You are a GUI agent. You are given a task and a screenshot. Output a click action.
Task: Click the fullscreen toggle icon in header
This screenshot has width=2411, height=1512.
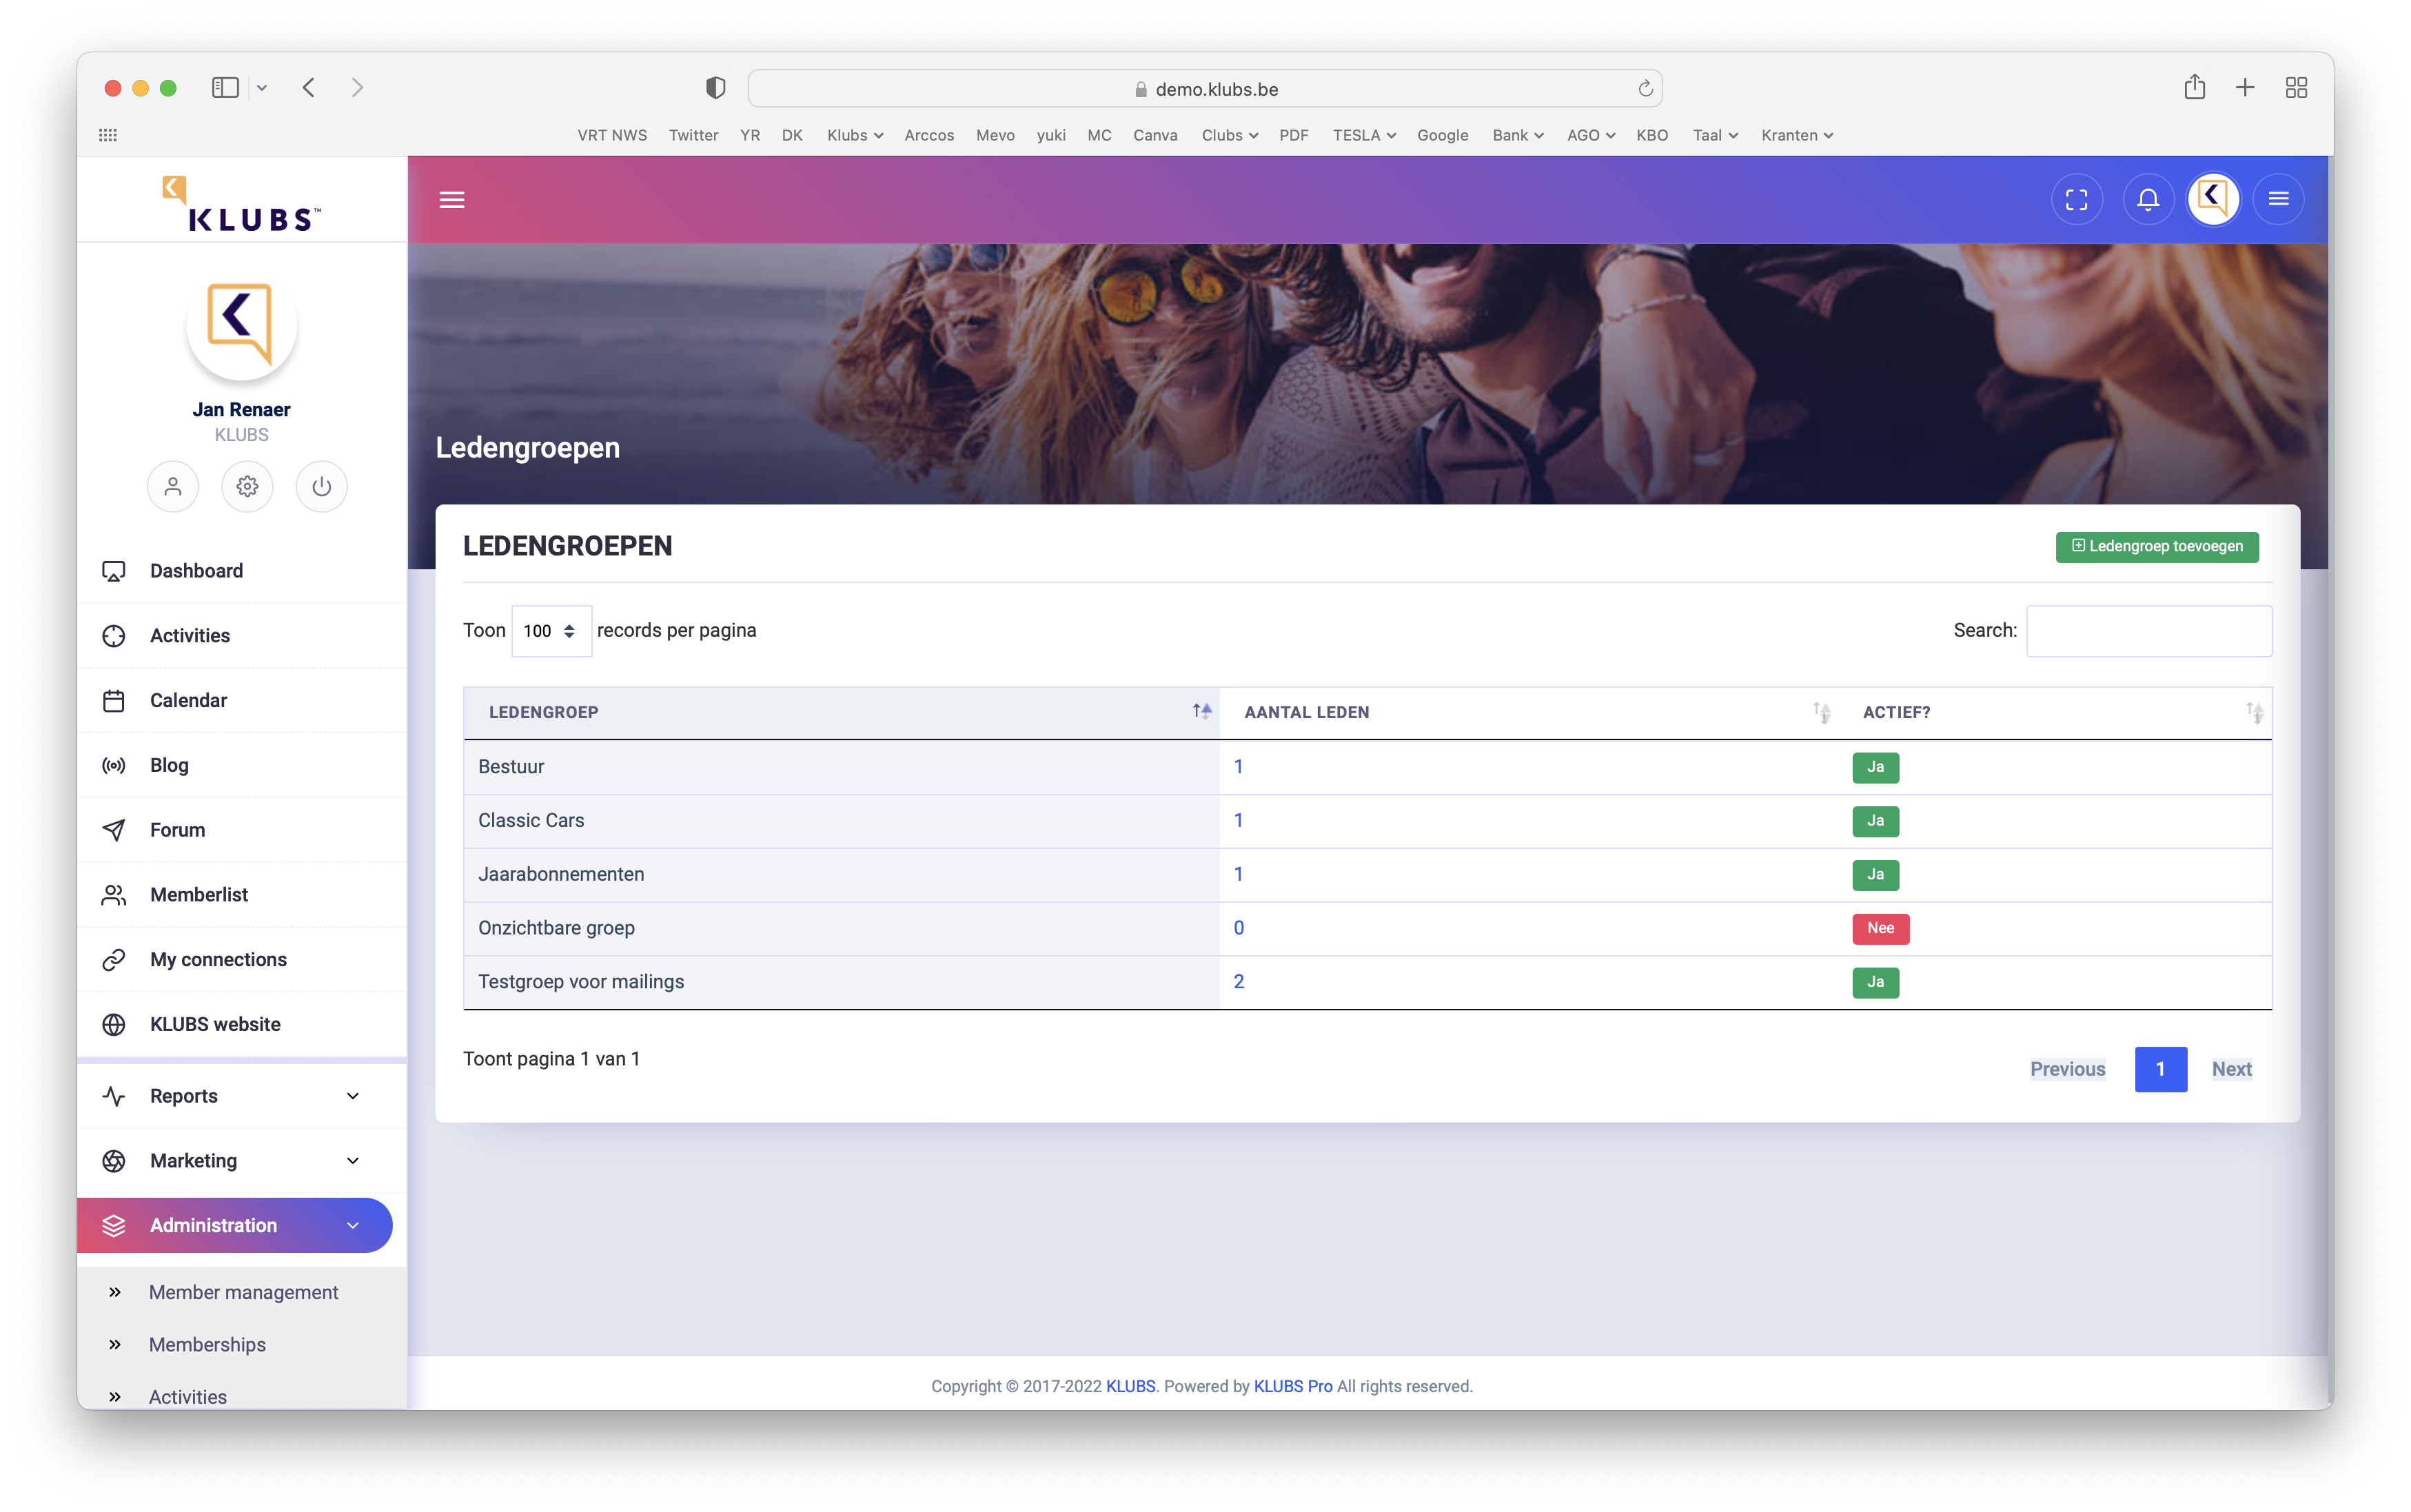click(2076, 199)
